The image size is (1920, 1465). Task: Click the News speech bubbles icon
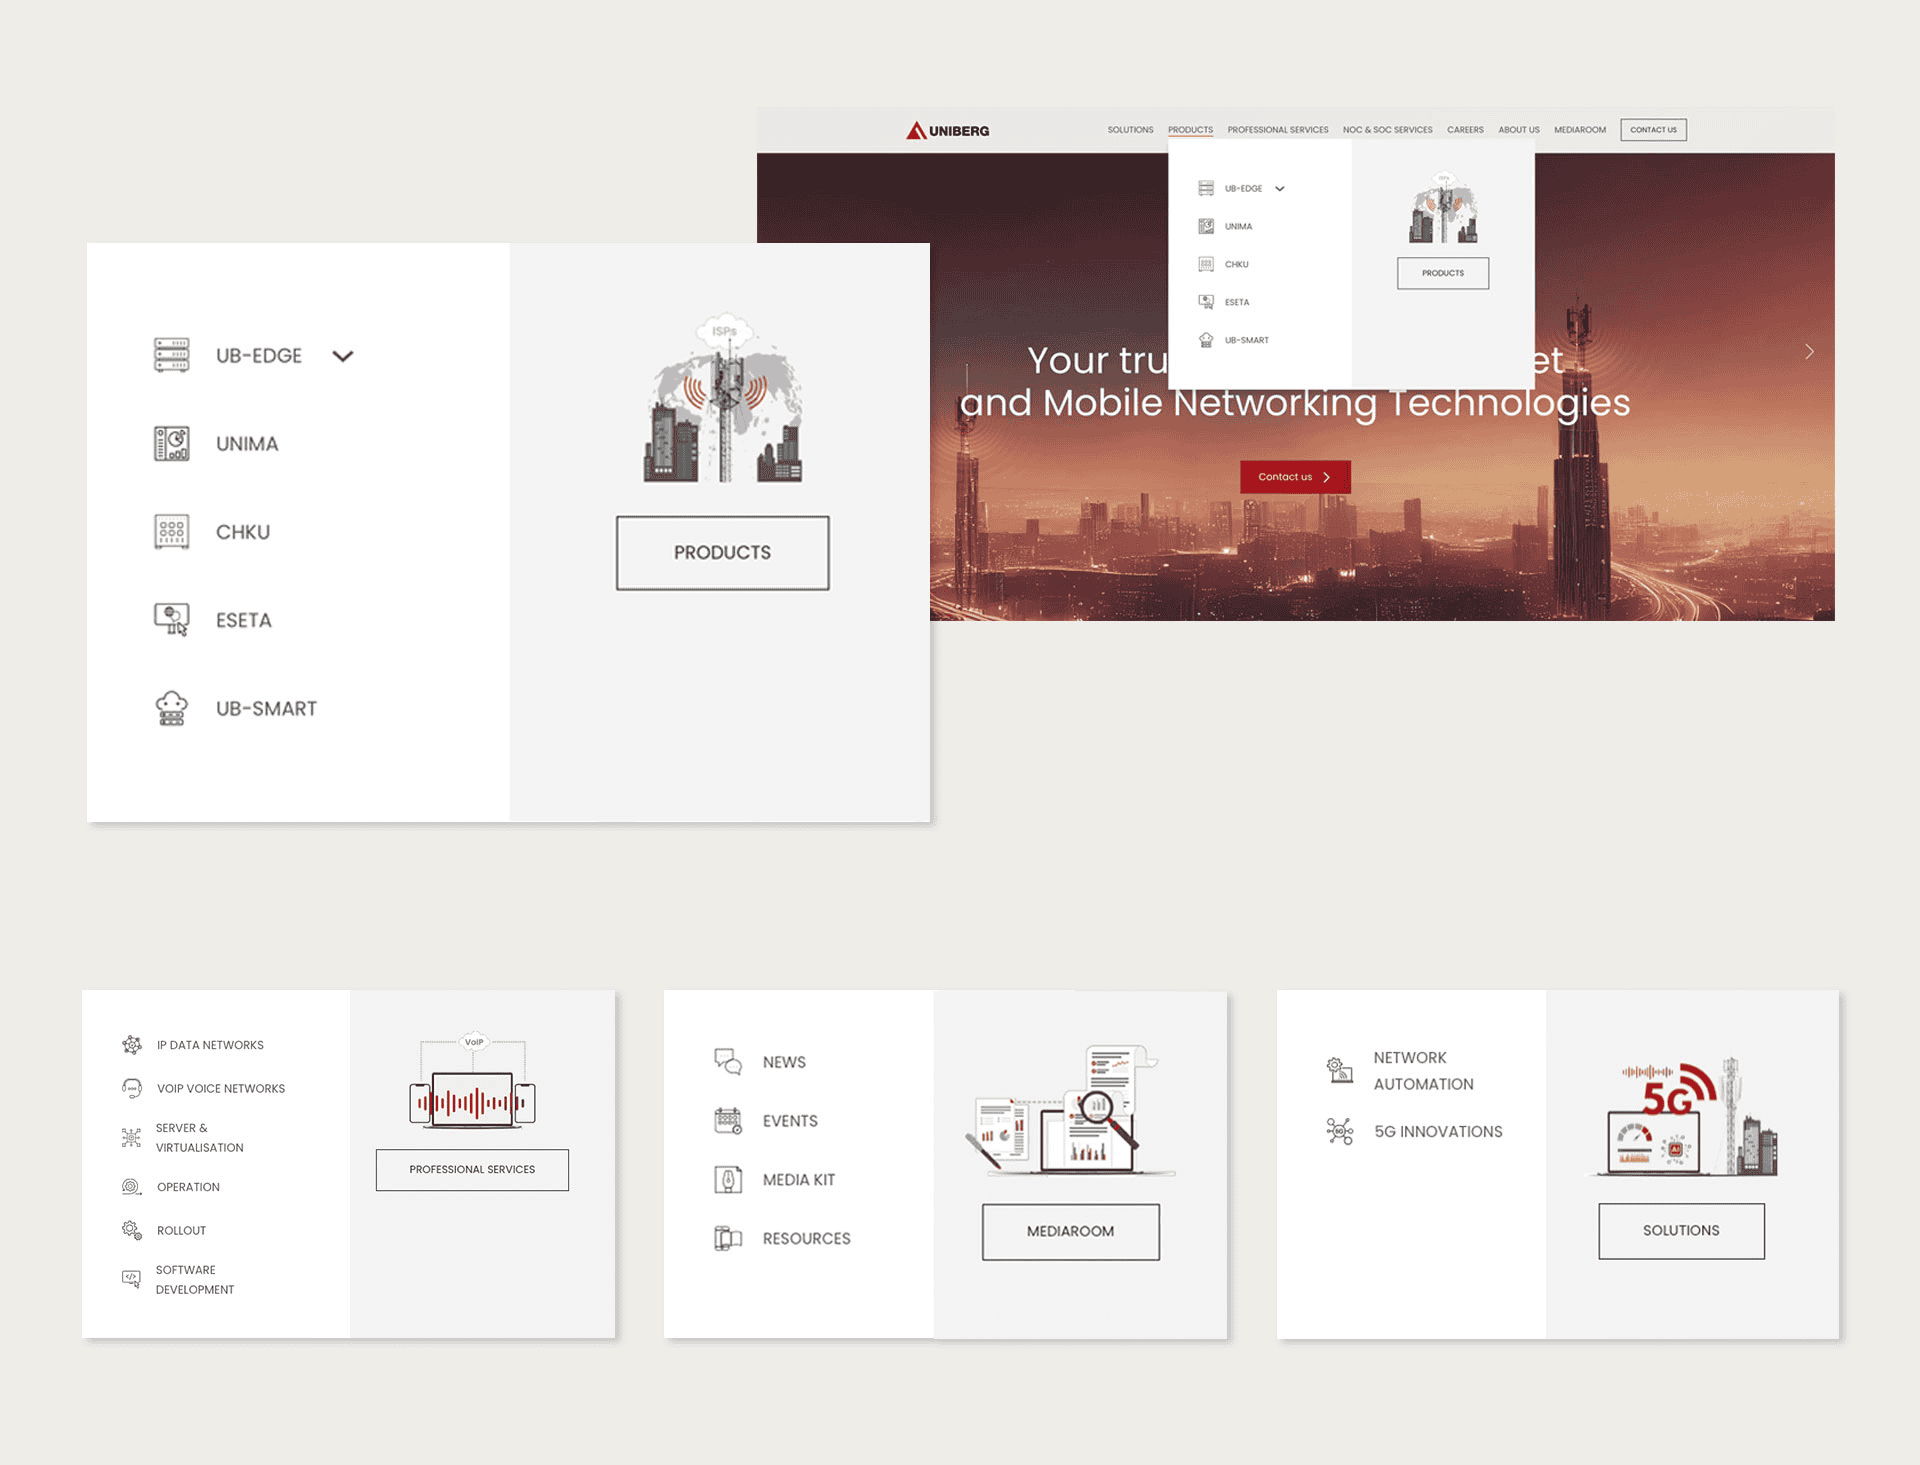[x=728, y=1062]
